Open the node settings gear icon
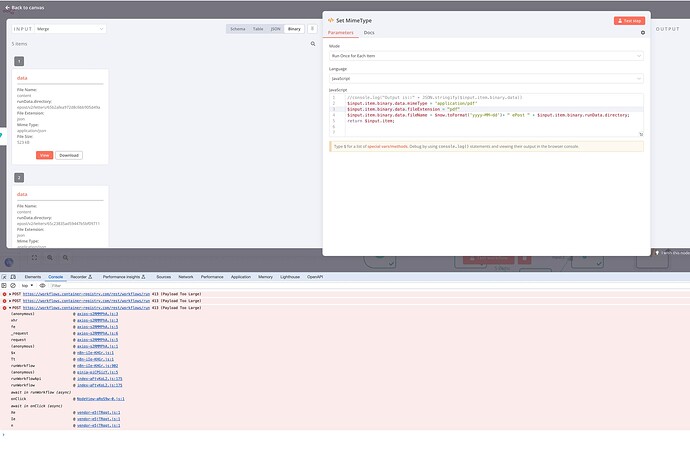Viewport: 690px width, 451px height. click(x=643, y=33)
